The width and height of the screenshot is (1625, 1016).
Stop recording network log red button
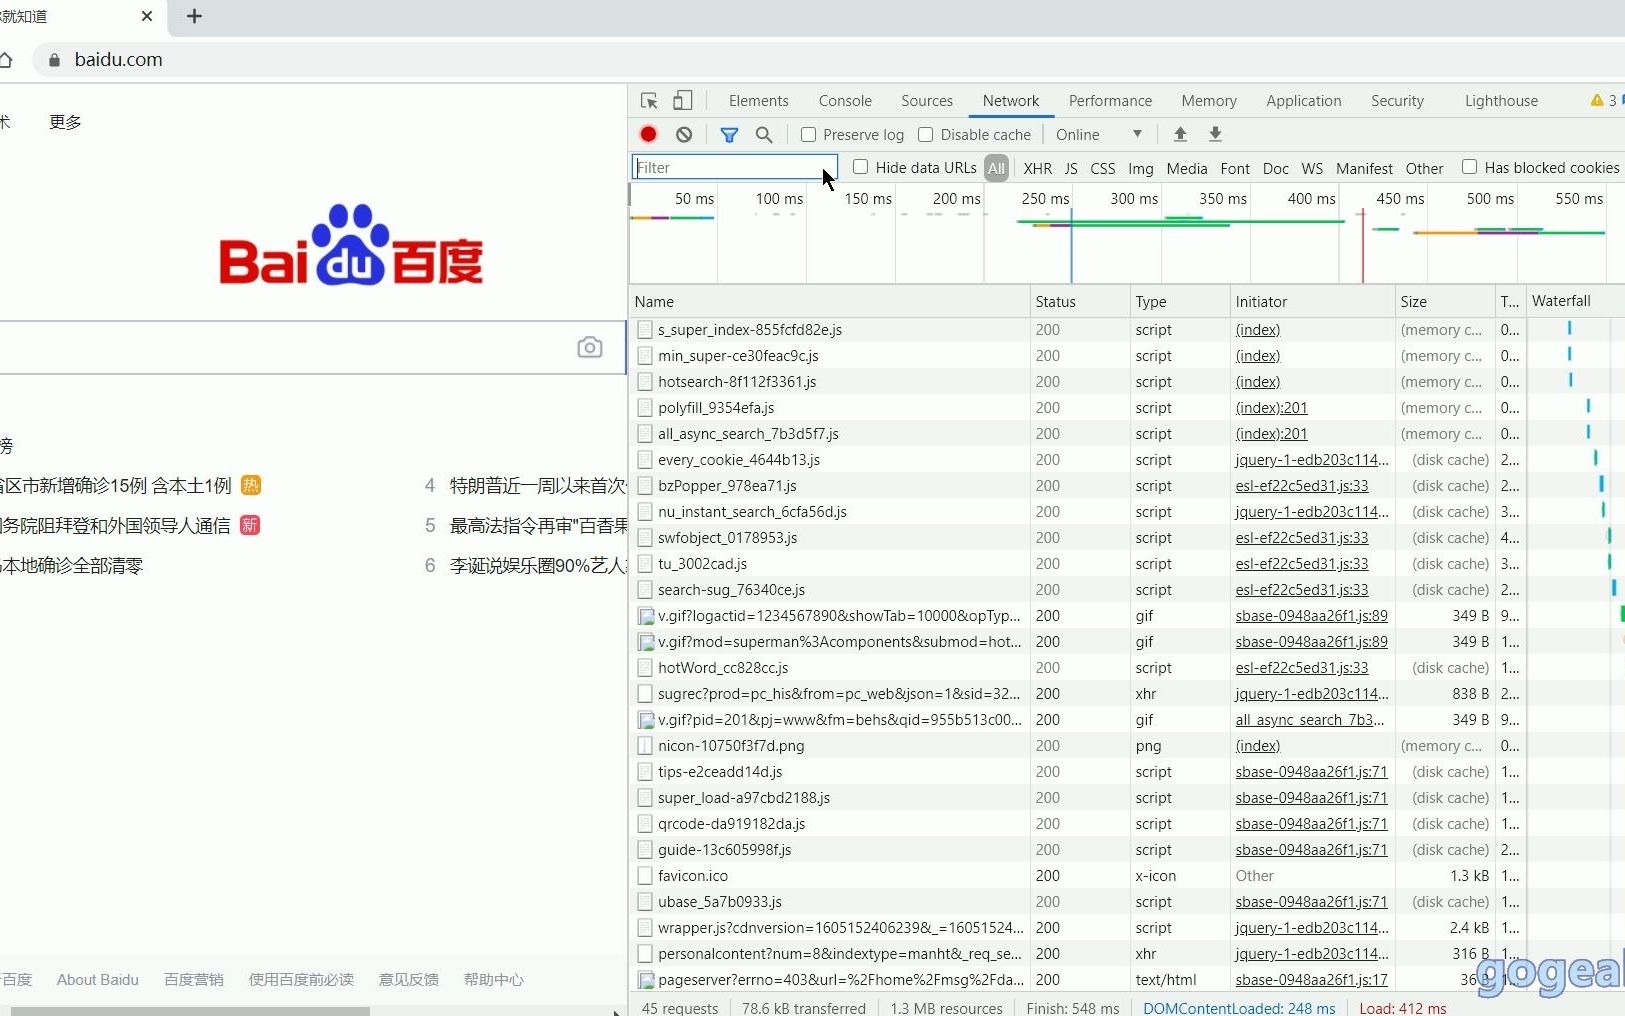pyautogui.click(x=648, y=134)
